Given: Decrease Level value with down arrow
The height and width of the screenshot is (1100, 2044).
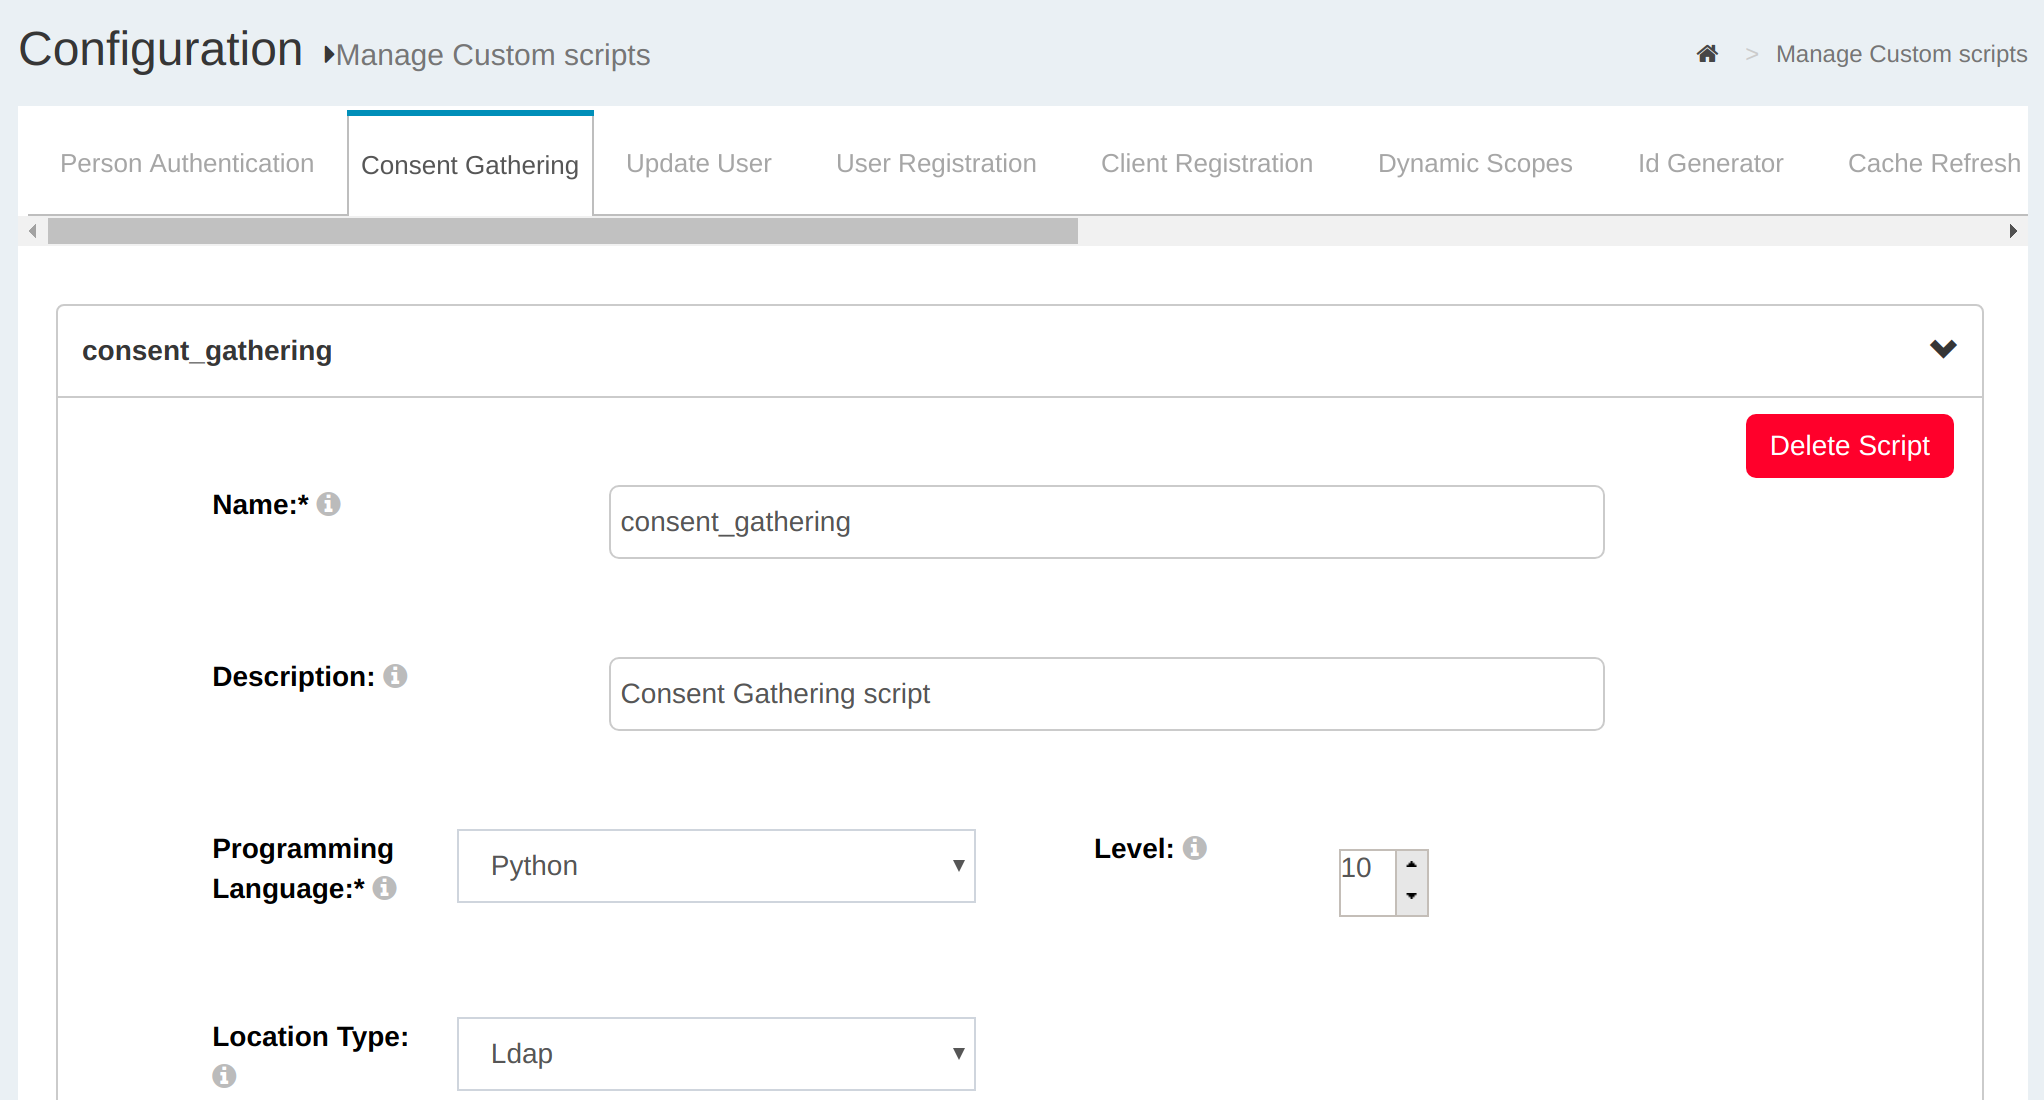Looking at the screenshot, I should [x=1411, y=897].
